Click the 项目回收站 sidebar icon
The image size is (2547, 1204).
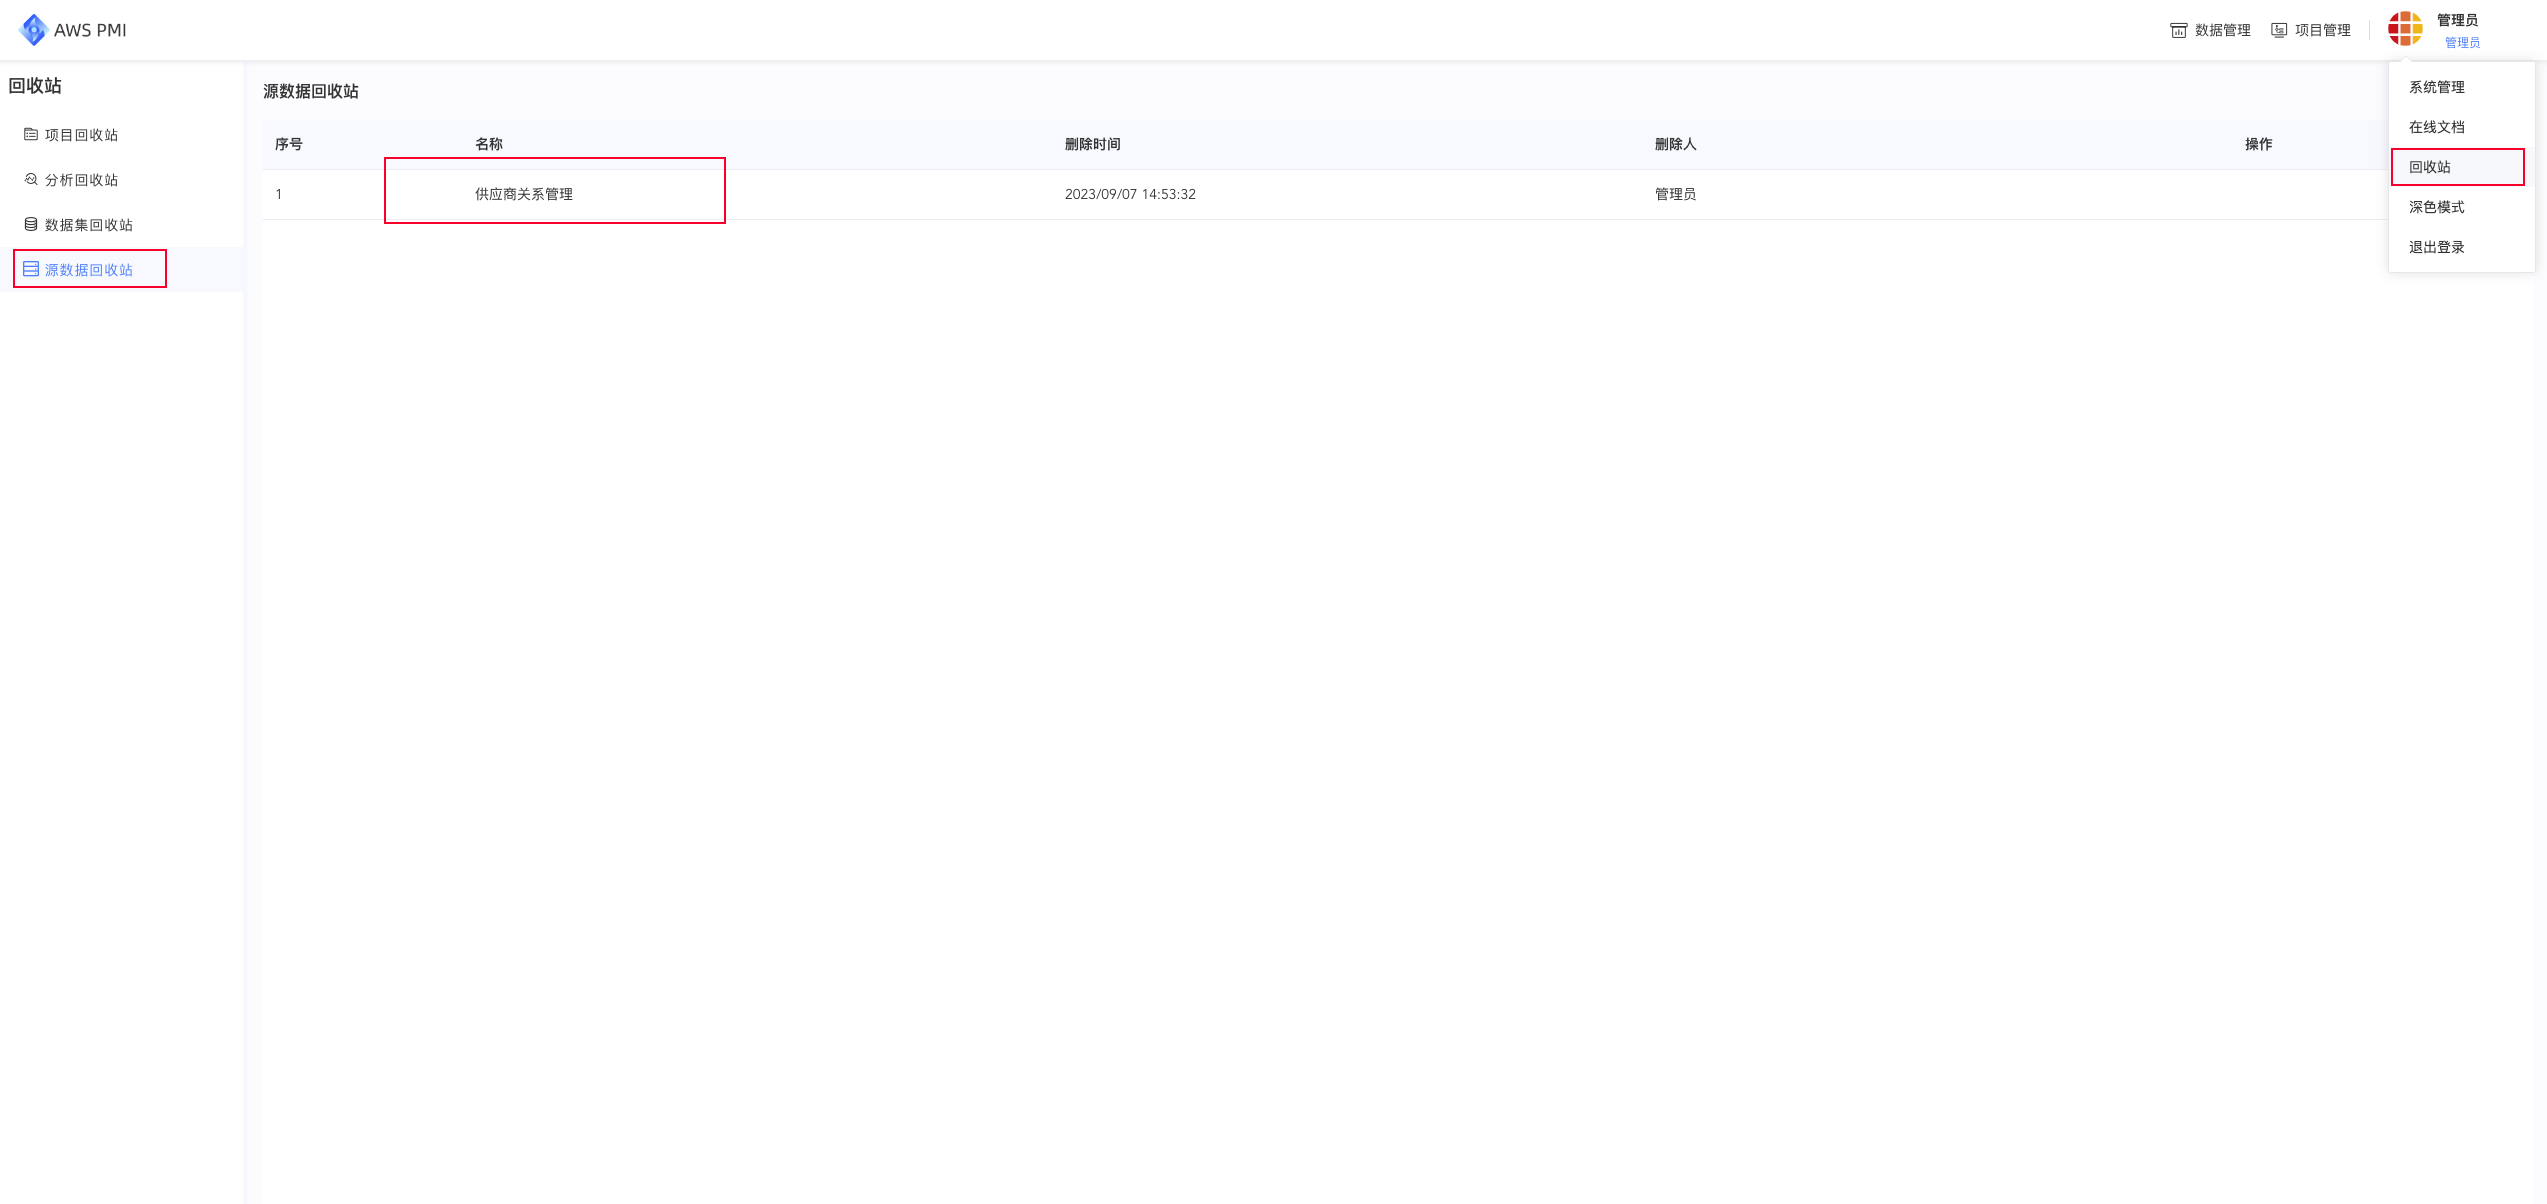point(31,134)
